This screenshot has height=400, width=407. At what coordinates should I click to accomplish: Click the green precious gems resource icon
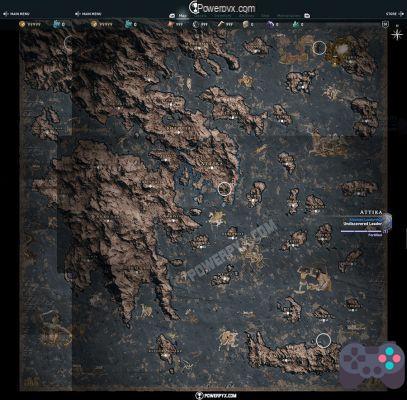(295, 24)
